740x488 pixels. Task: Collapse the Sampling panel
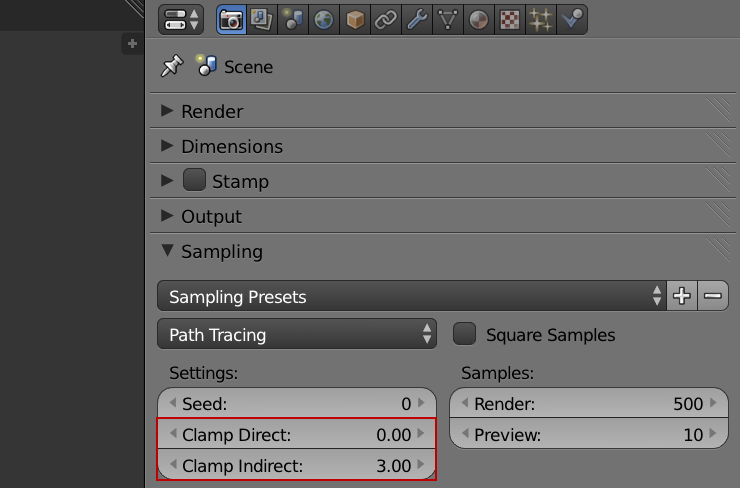[x=167, y=250]
